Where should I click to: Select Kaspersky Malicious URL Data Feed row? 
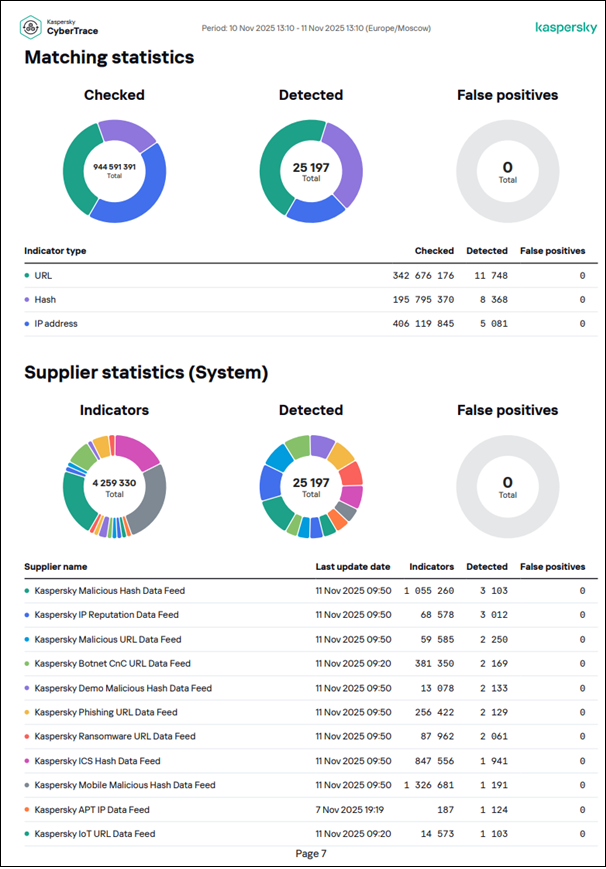click(311, 640)
